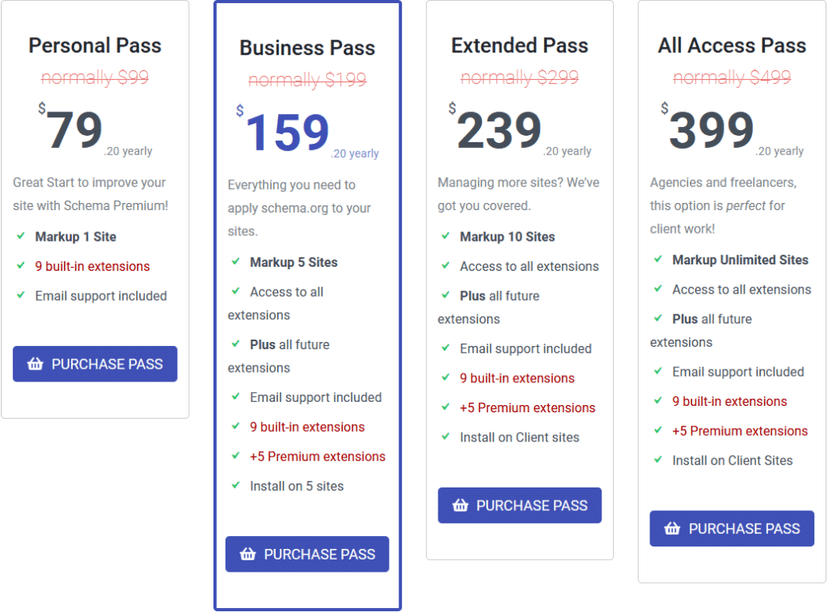Click the Business Pass plan title
This screenshot has height=612, width=828.
tap(306, 46)
